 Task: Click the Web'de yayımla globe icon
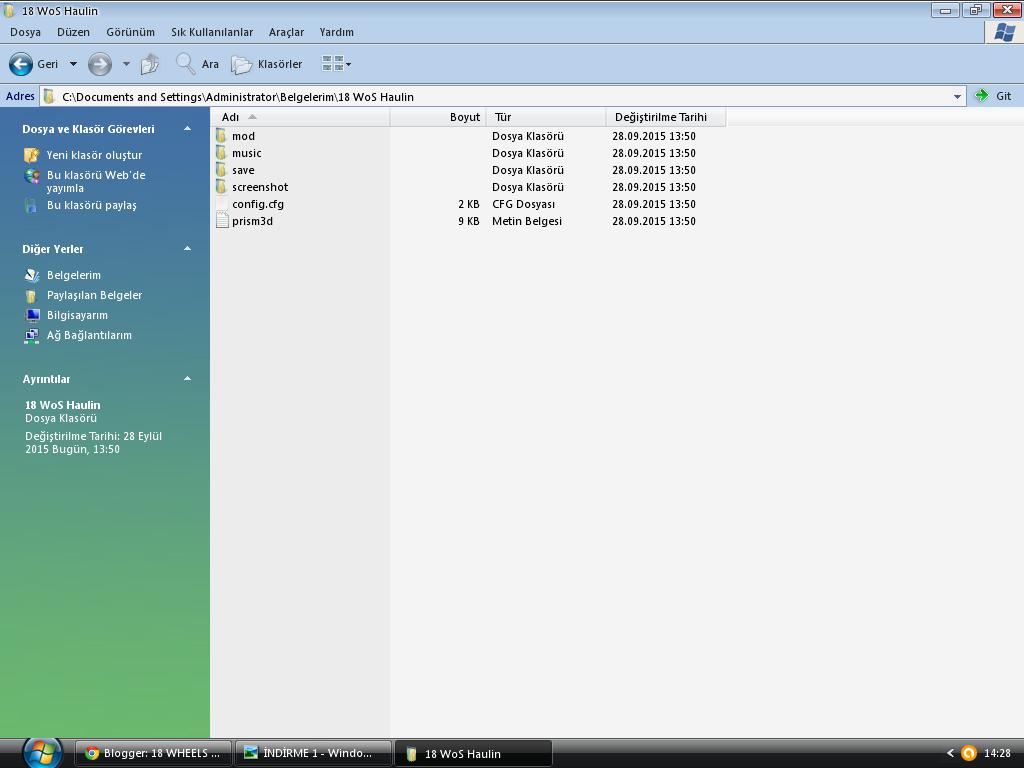click(31, 175)
